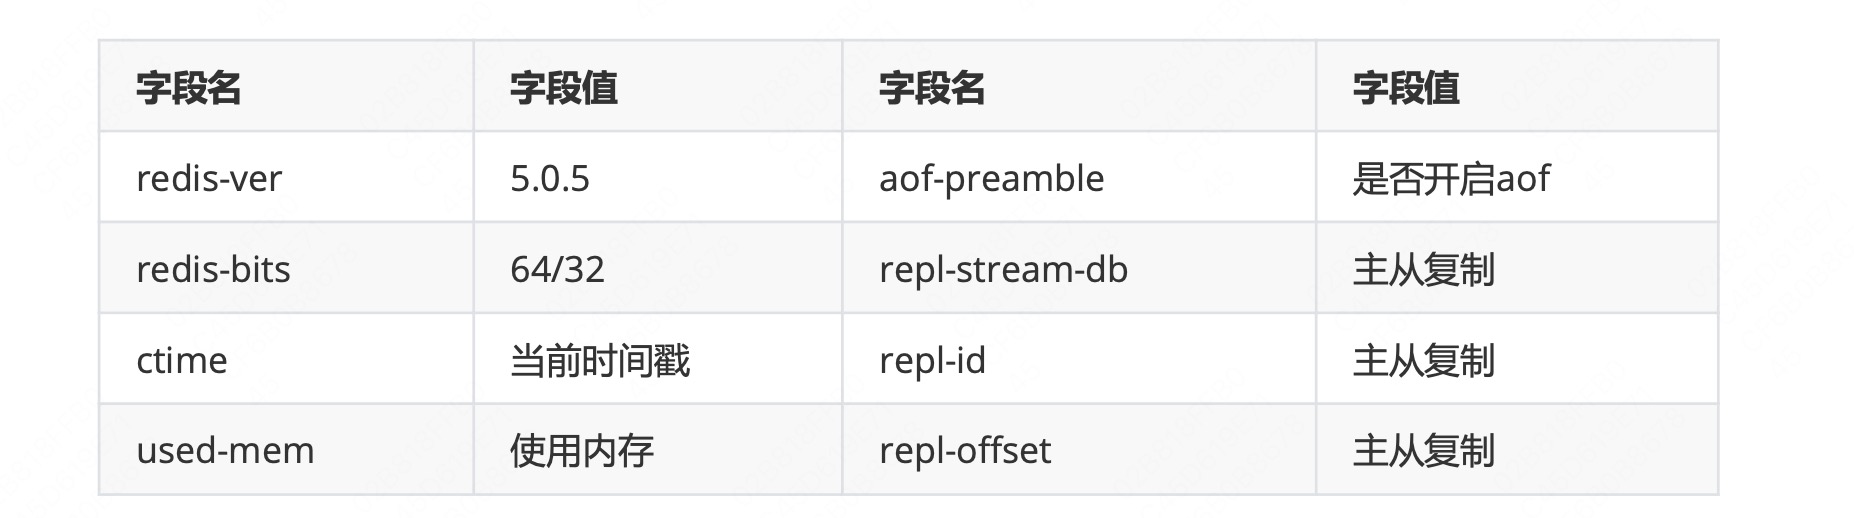Select the 64/32 value cell
1854x518 pixels.
tap(658, 268)
